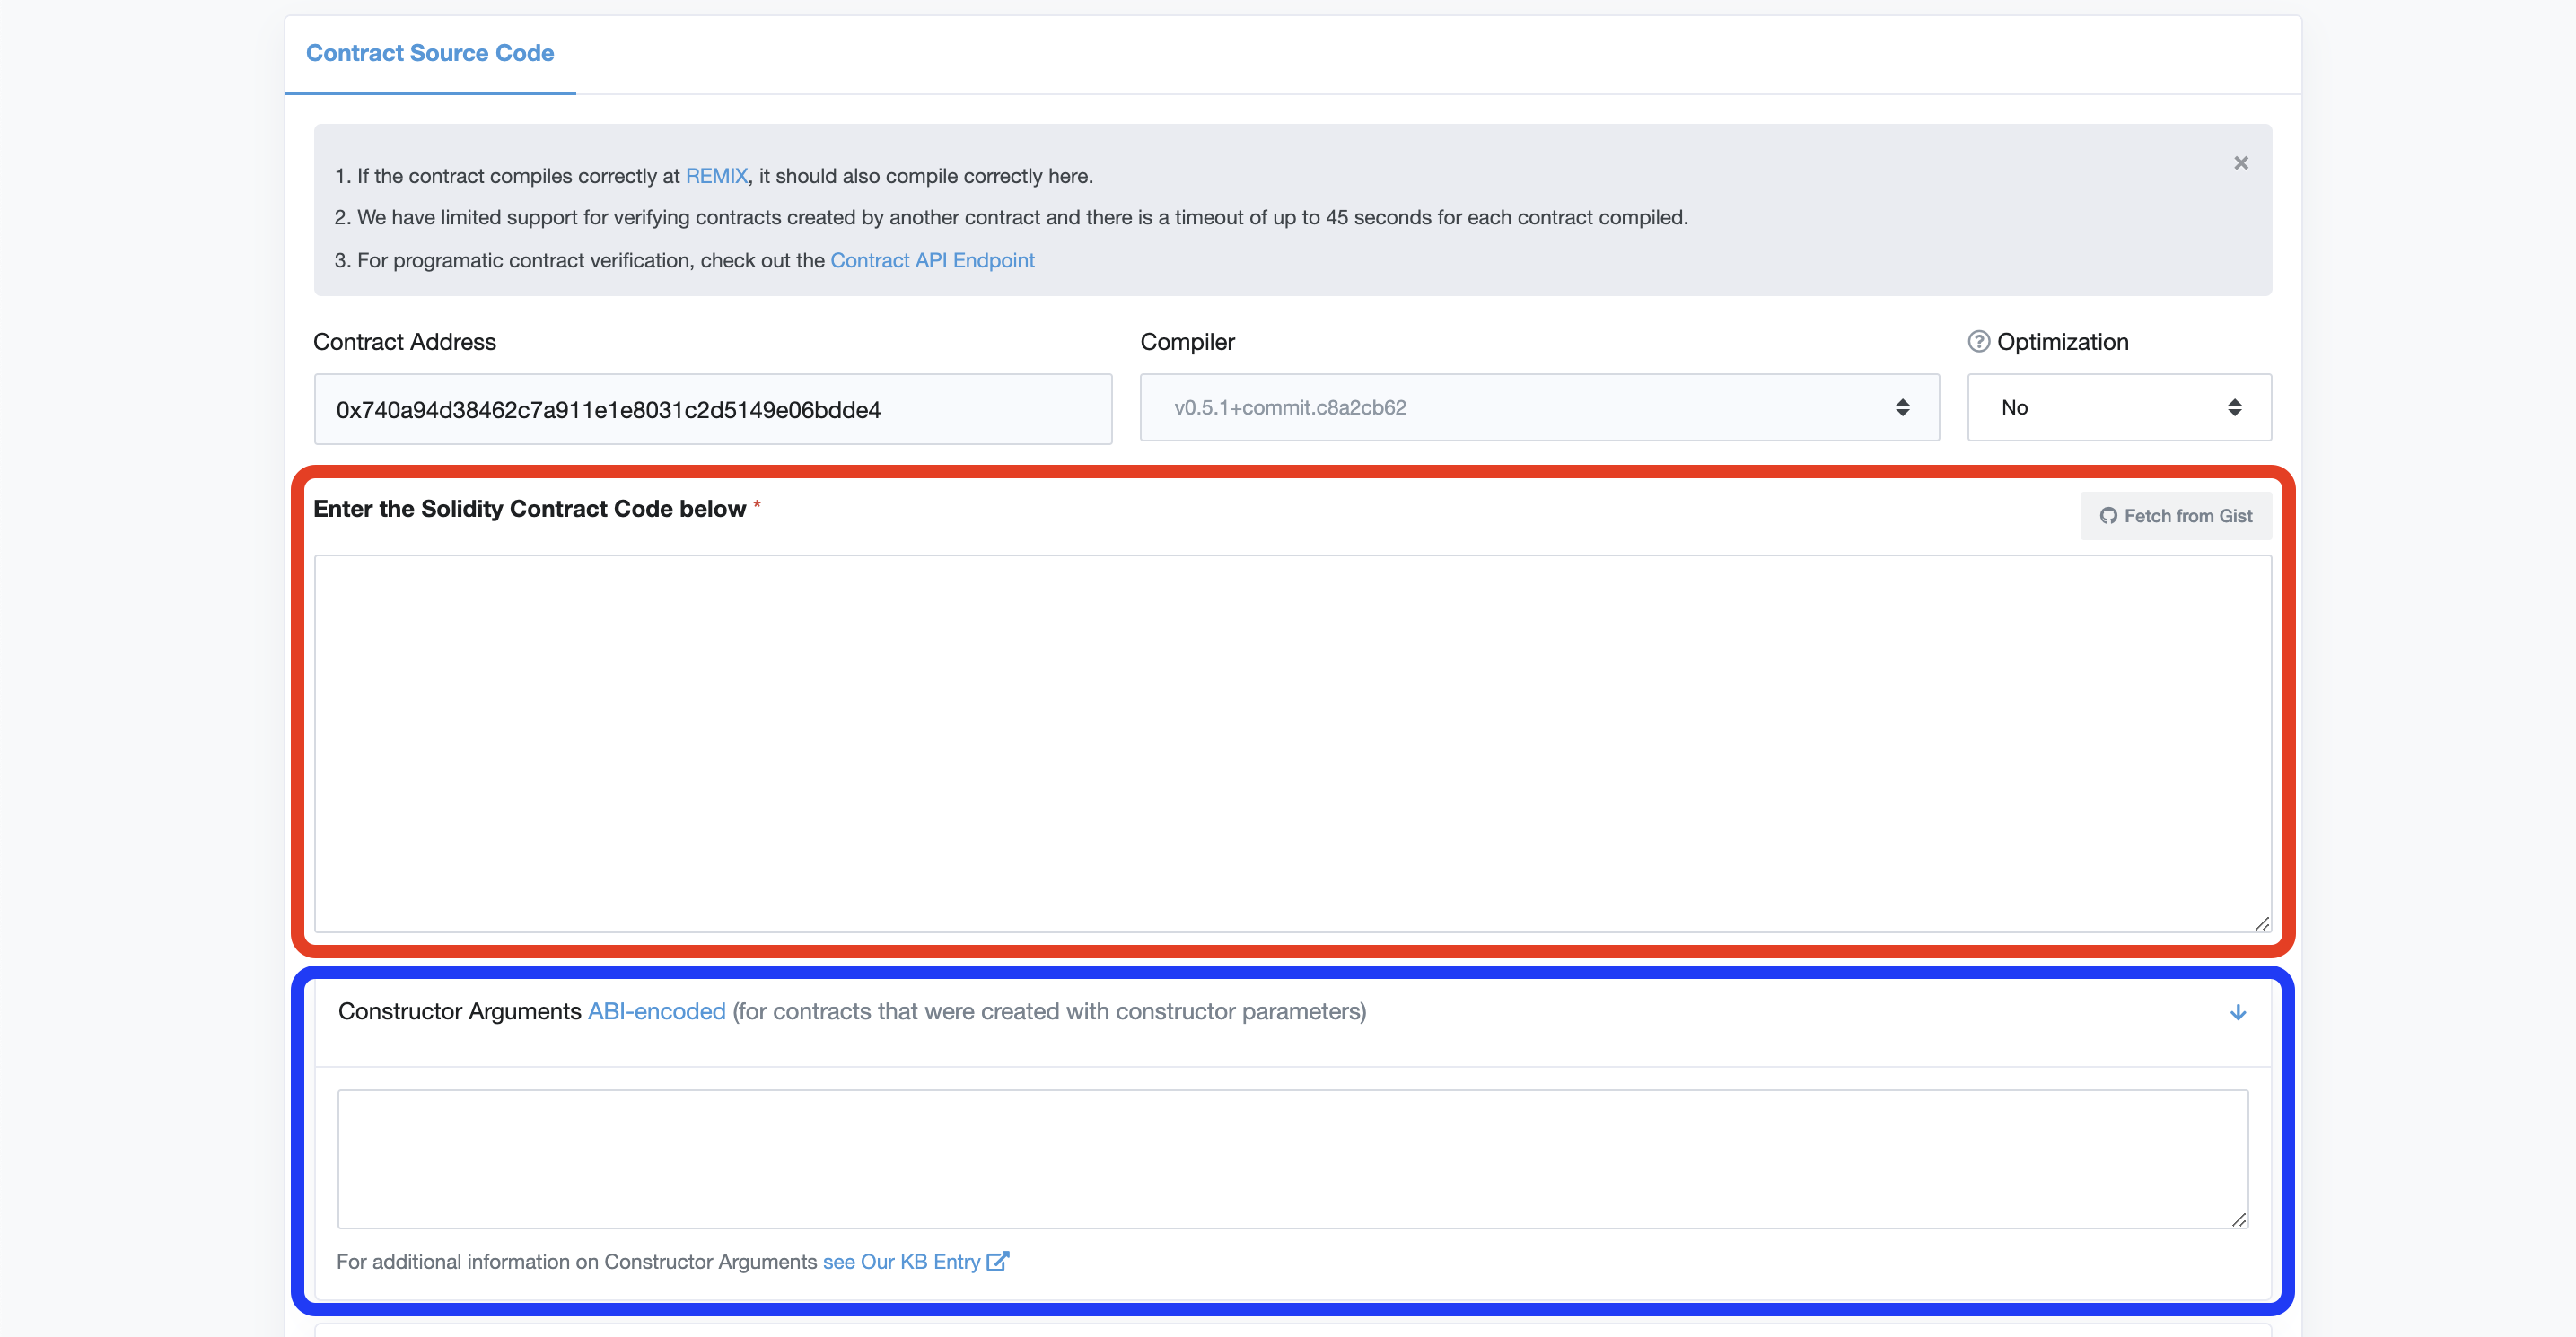Image resolution: width=2576 pixels, height=1337 pixels.
Task: Focus the Solidity Contract Code textarea
Action: 1292,743
